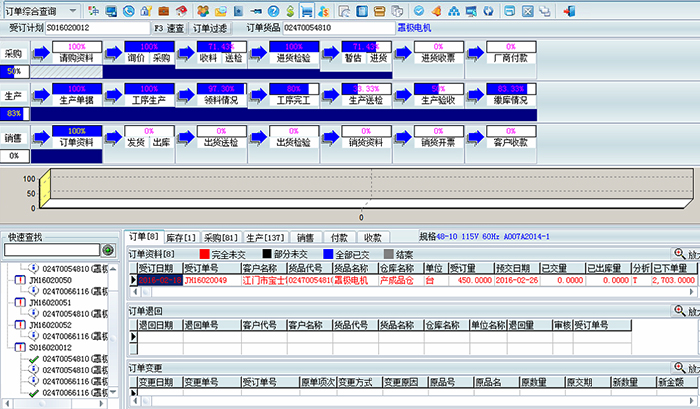700x409 pixels.
Task: Click the green dollar sign icon
Action: [290, 11]
